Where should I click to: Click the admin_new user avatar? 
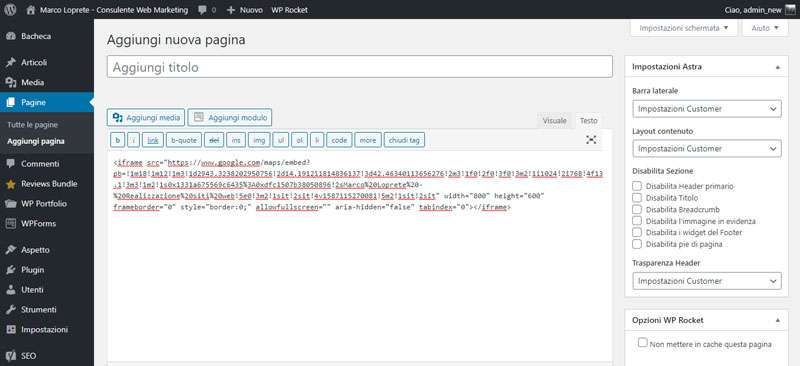click(x=790, y=10)
